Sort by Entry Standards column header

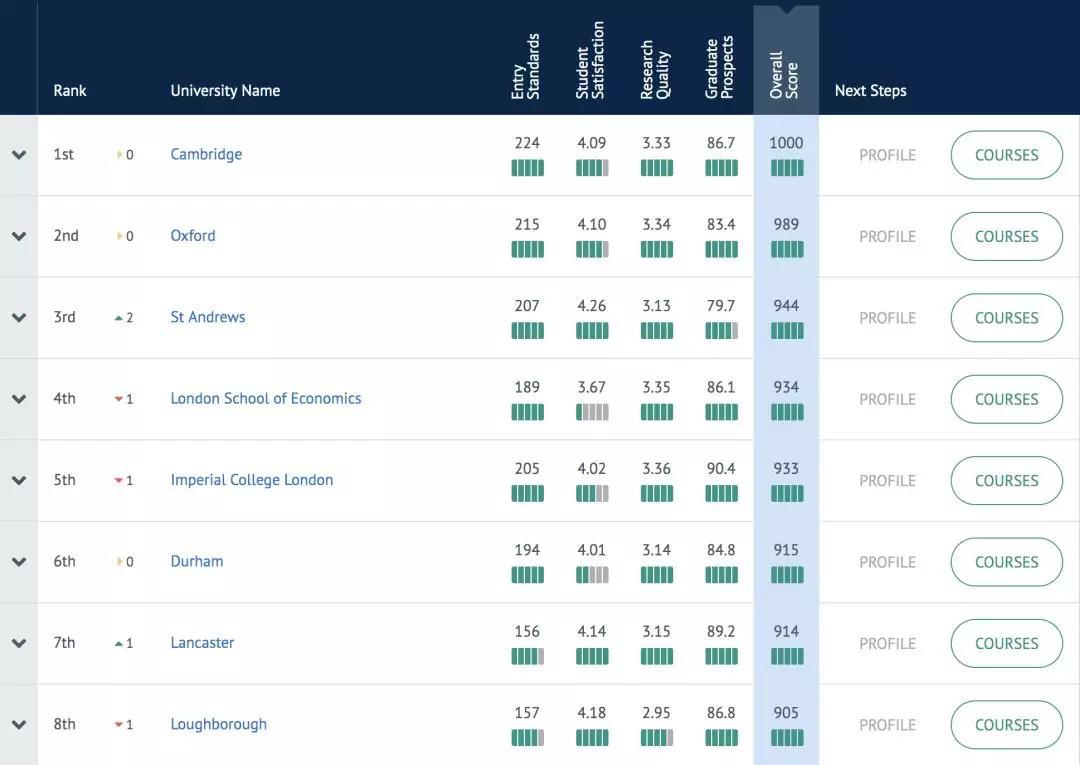click(x=526, y=66)
